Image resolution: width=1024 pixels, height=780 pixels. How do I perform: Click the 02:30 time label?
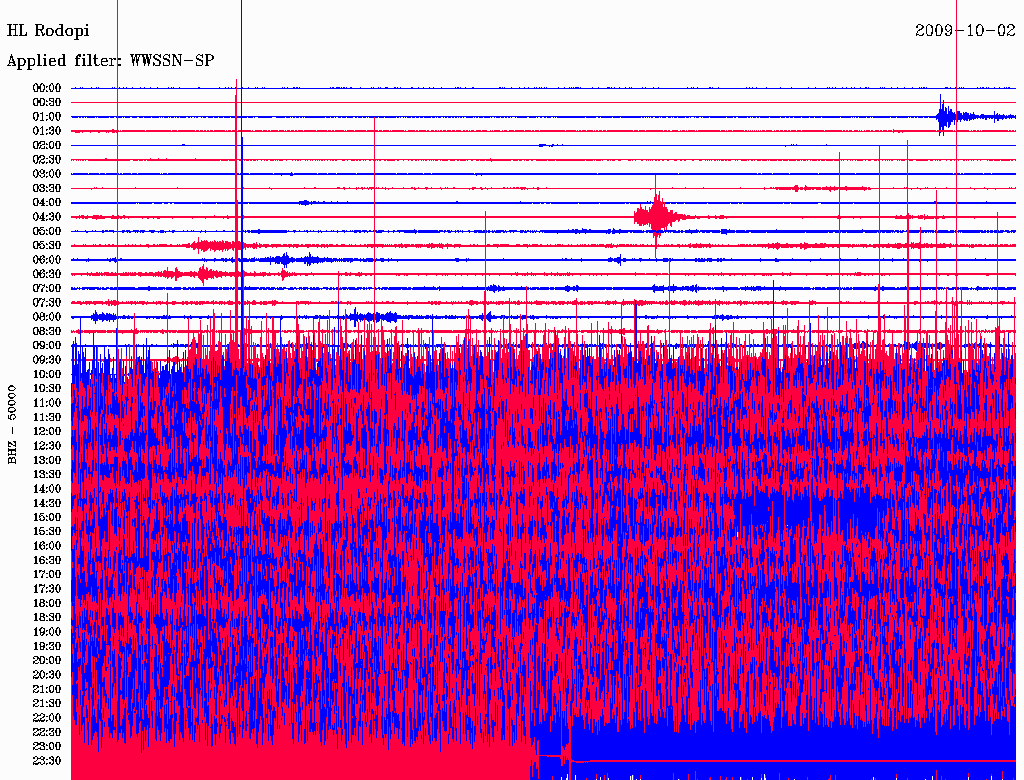pyautogui.click(x=47, y=160)
